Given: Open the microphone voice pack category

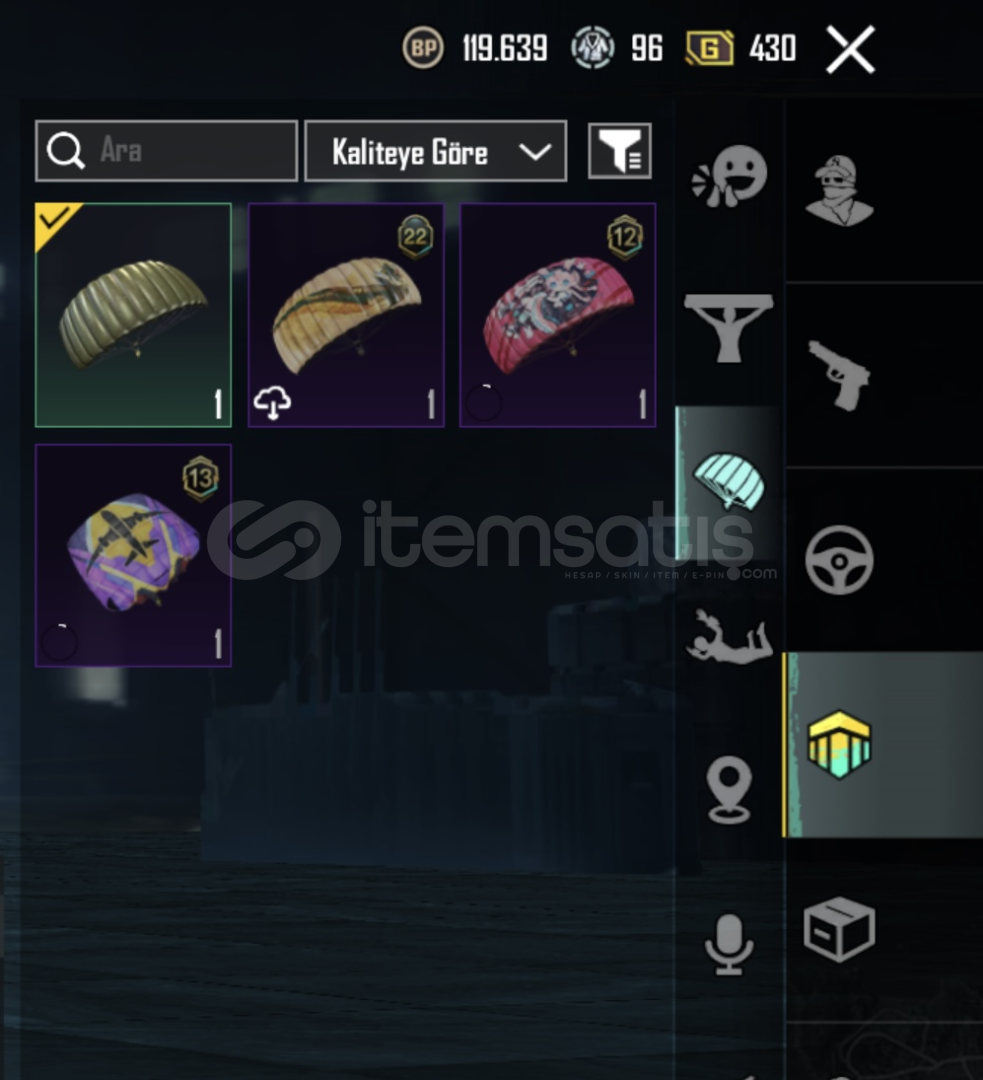Looking at the screenshot, I should [729, 944].
